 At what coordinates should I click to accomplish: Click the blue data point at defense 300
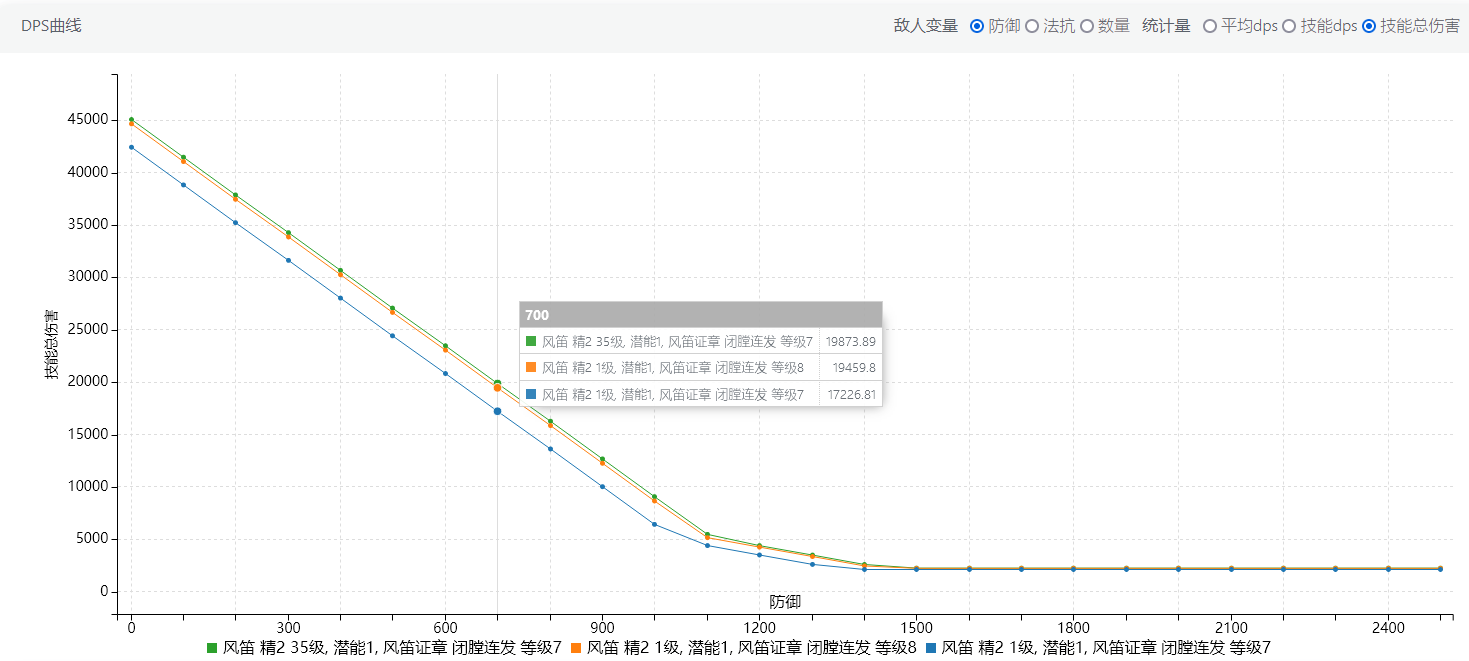click(x=288, y=260)
